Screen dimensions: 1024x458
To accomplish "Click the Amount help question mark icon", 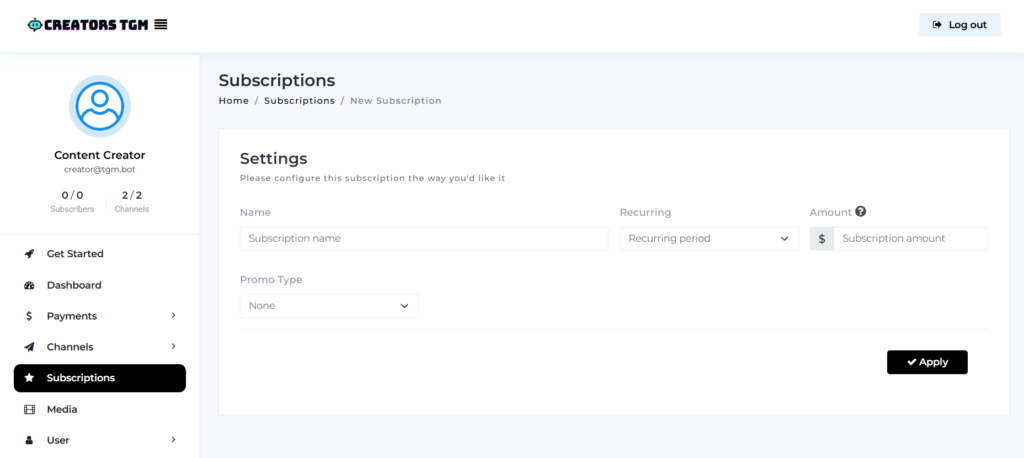I will click(861, 212).
